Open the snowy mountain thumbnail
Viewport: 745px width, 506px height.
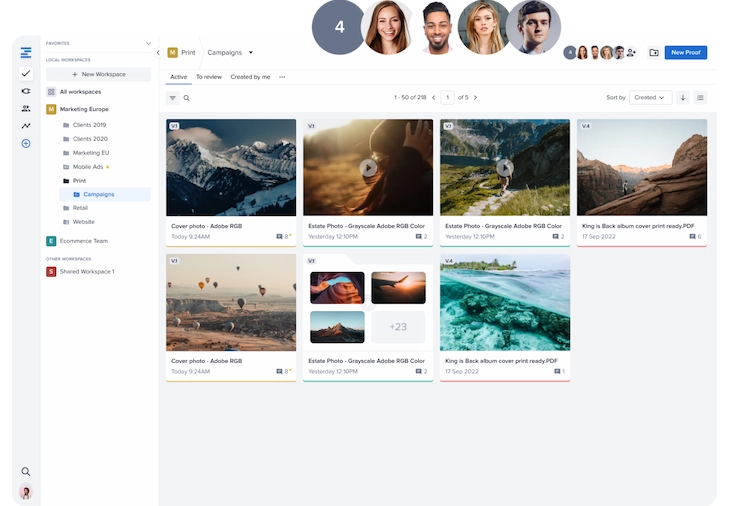(x=231, y=167)
